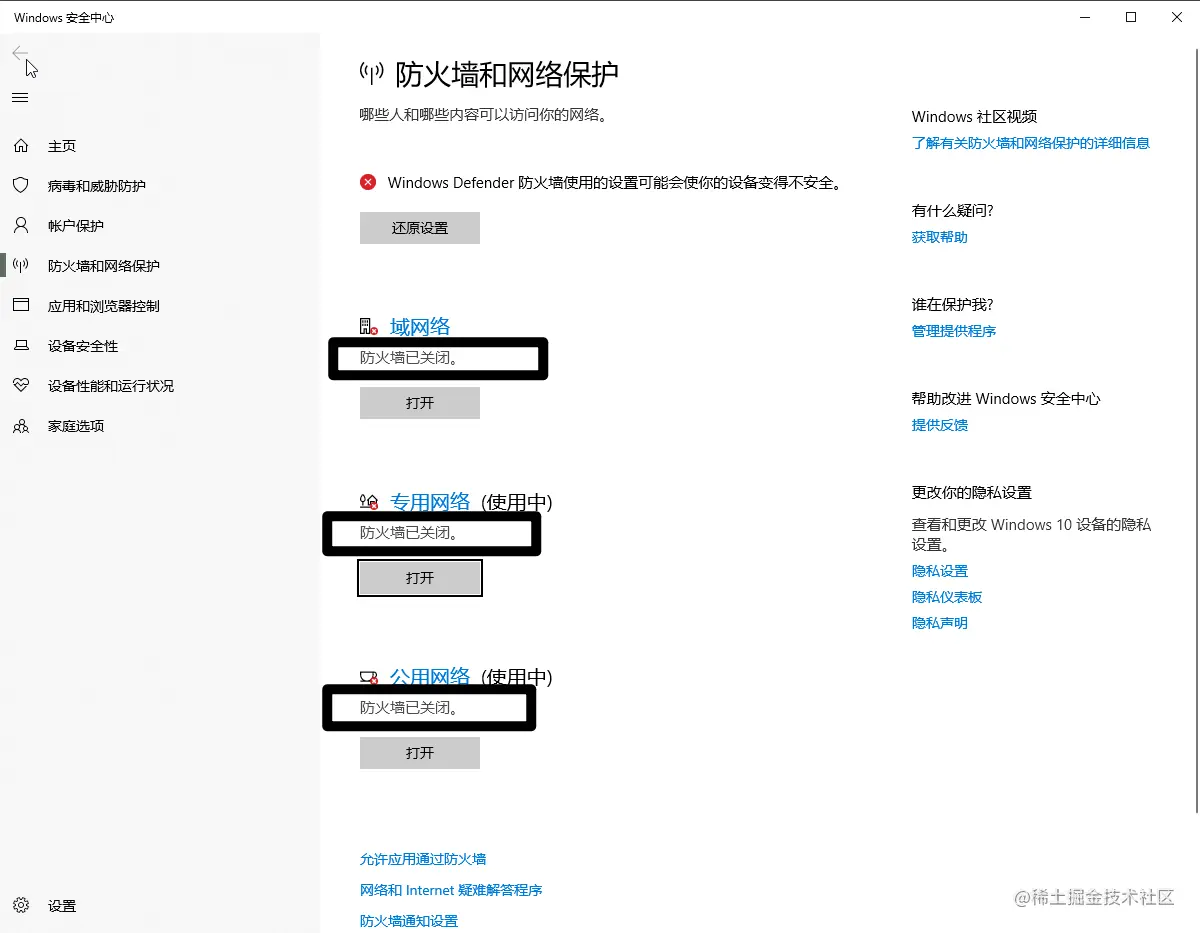Open 帐户保护 page
Image resolution: width=1200 pixels, height=933 pixels.
click(76, 226)
